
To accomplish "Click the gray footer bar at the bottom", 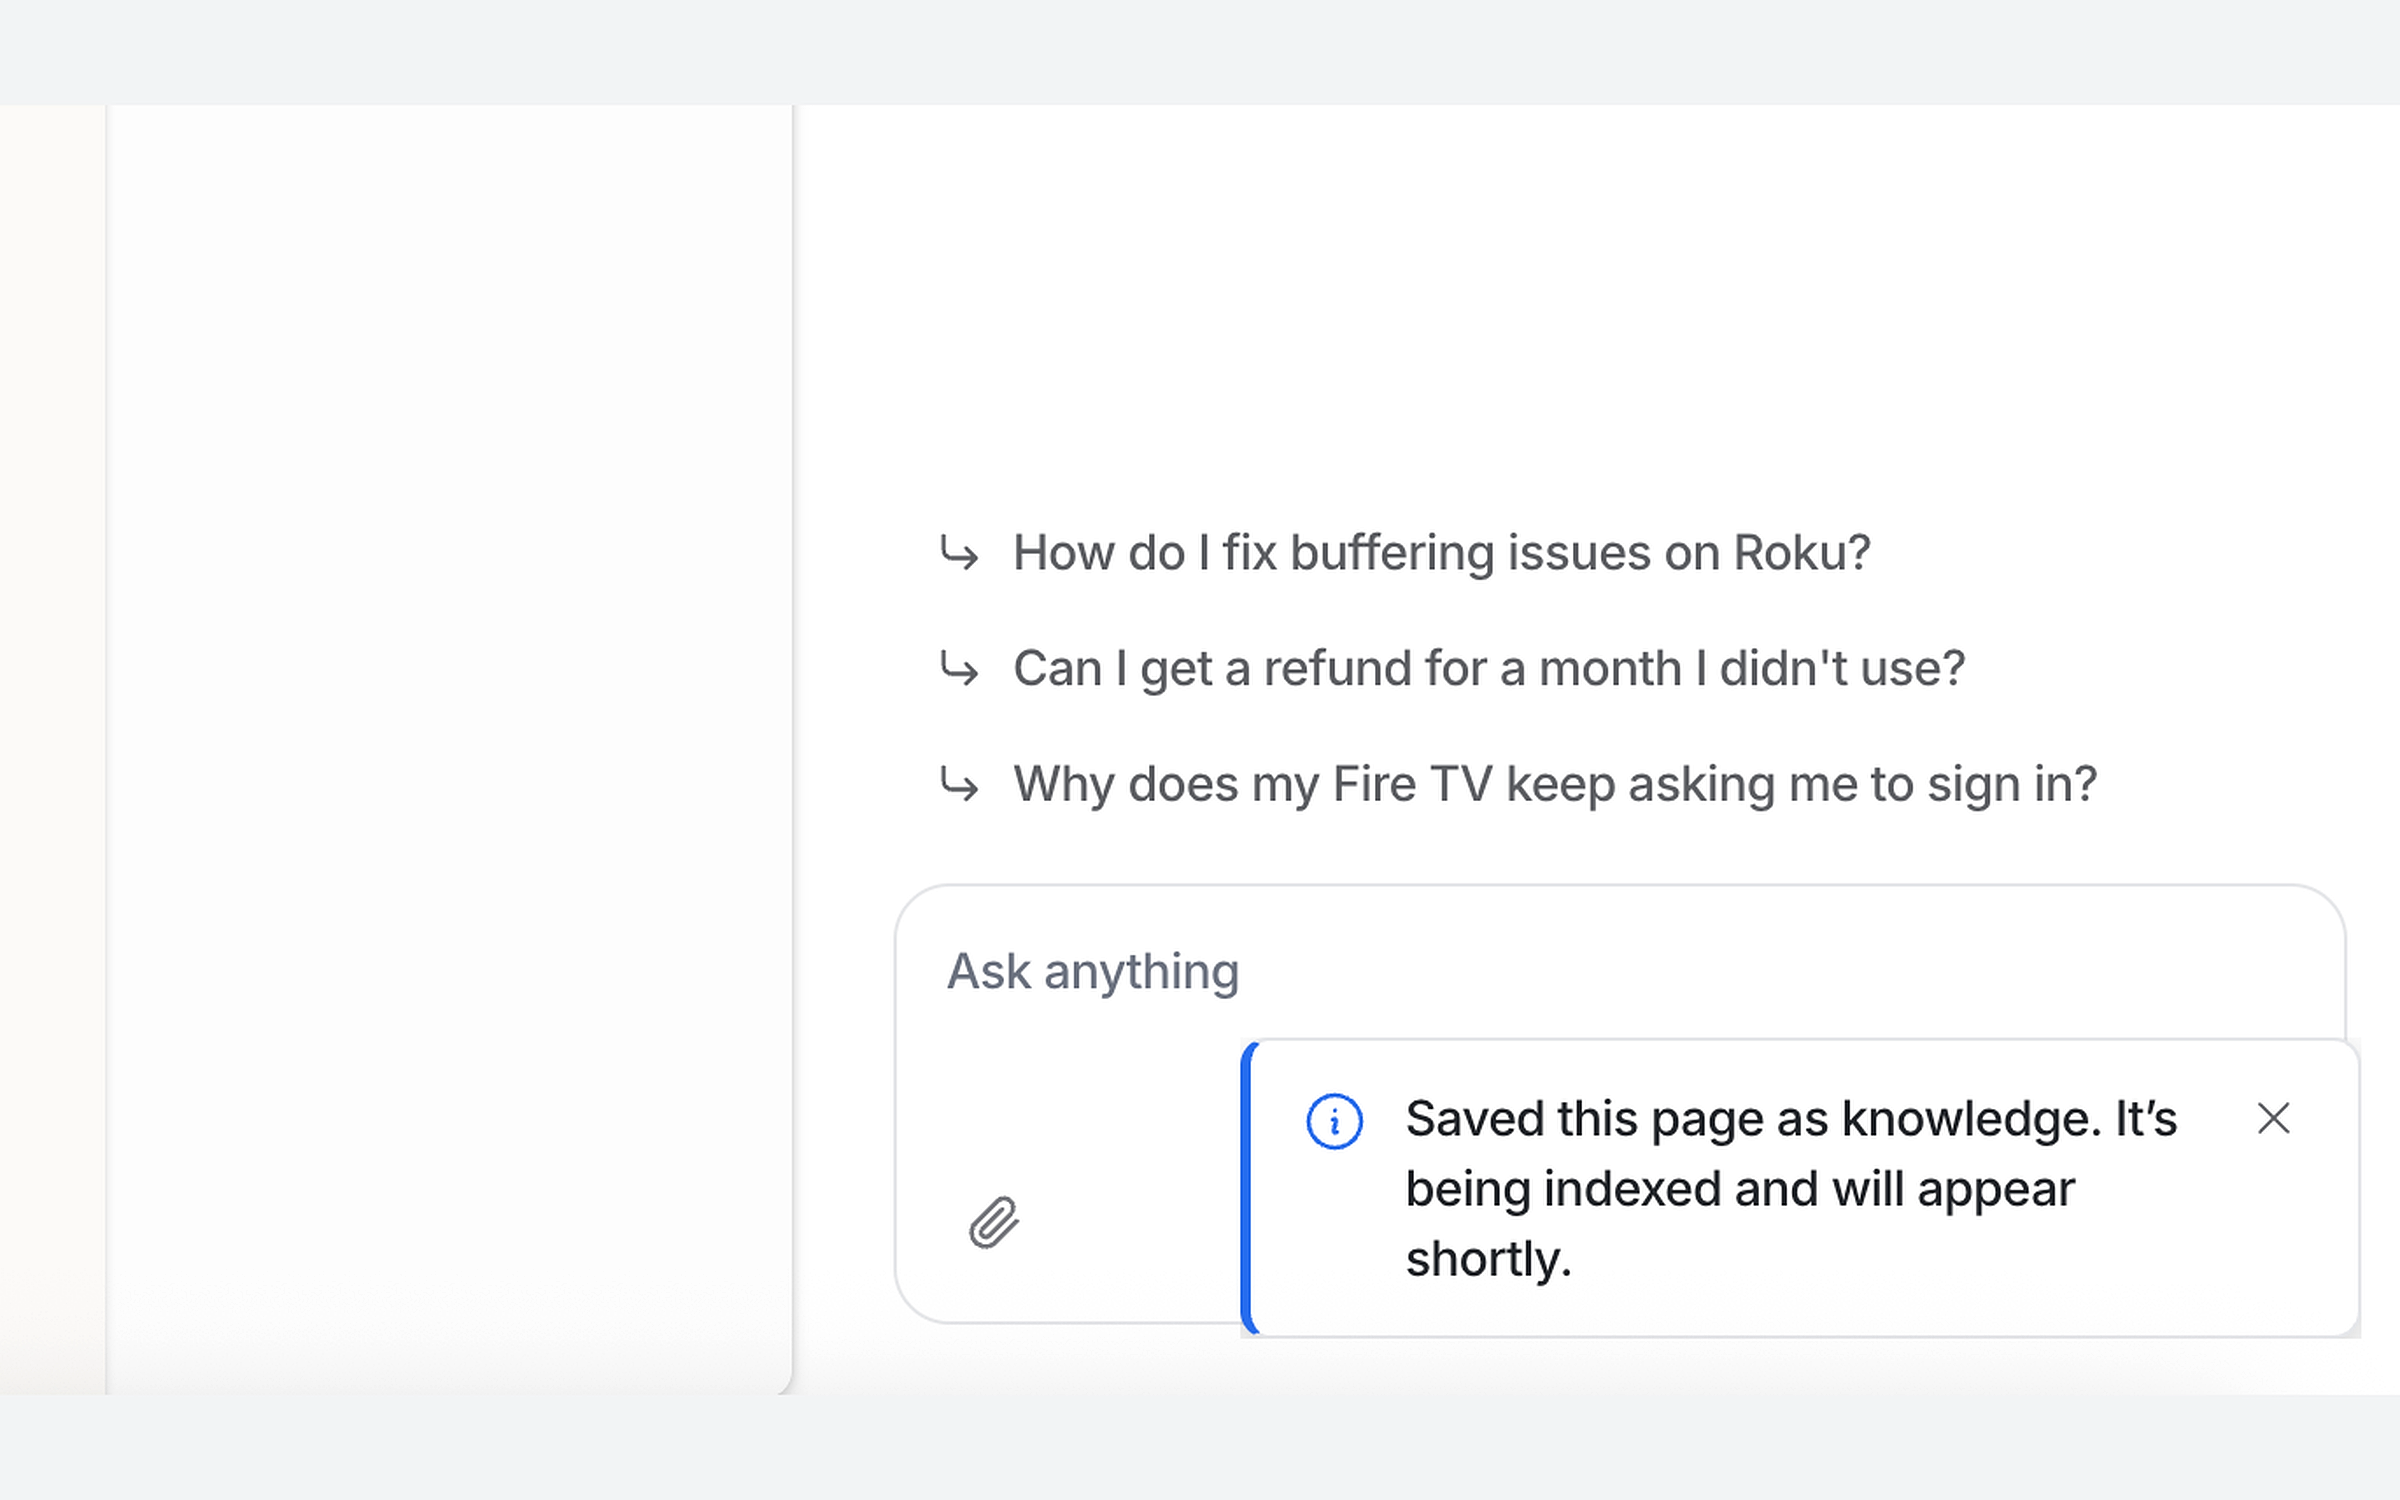I will pos(1200,1447).
